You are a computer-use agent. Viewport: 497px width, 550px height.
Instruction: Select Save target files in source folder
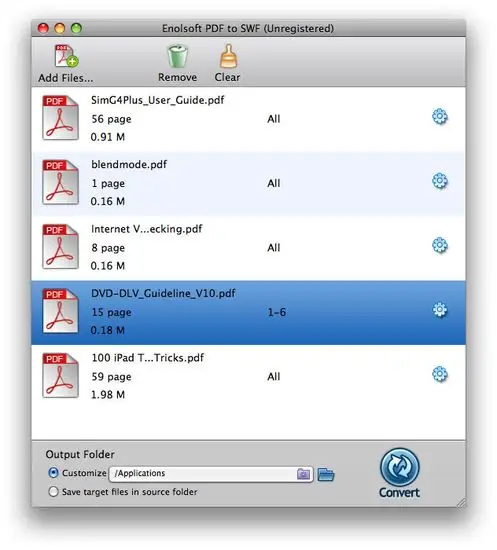coord(53,492)
